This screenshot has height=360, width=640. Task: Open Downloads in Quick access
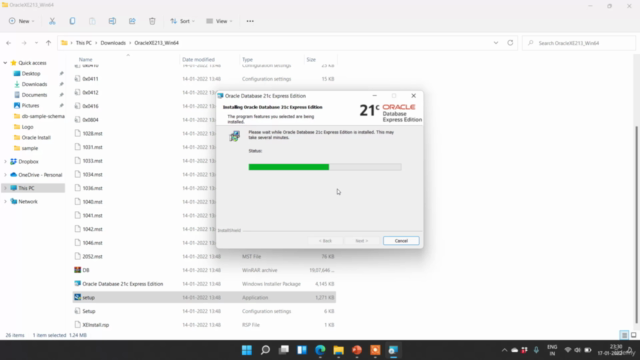(x=34, y=84)
